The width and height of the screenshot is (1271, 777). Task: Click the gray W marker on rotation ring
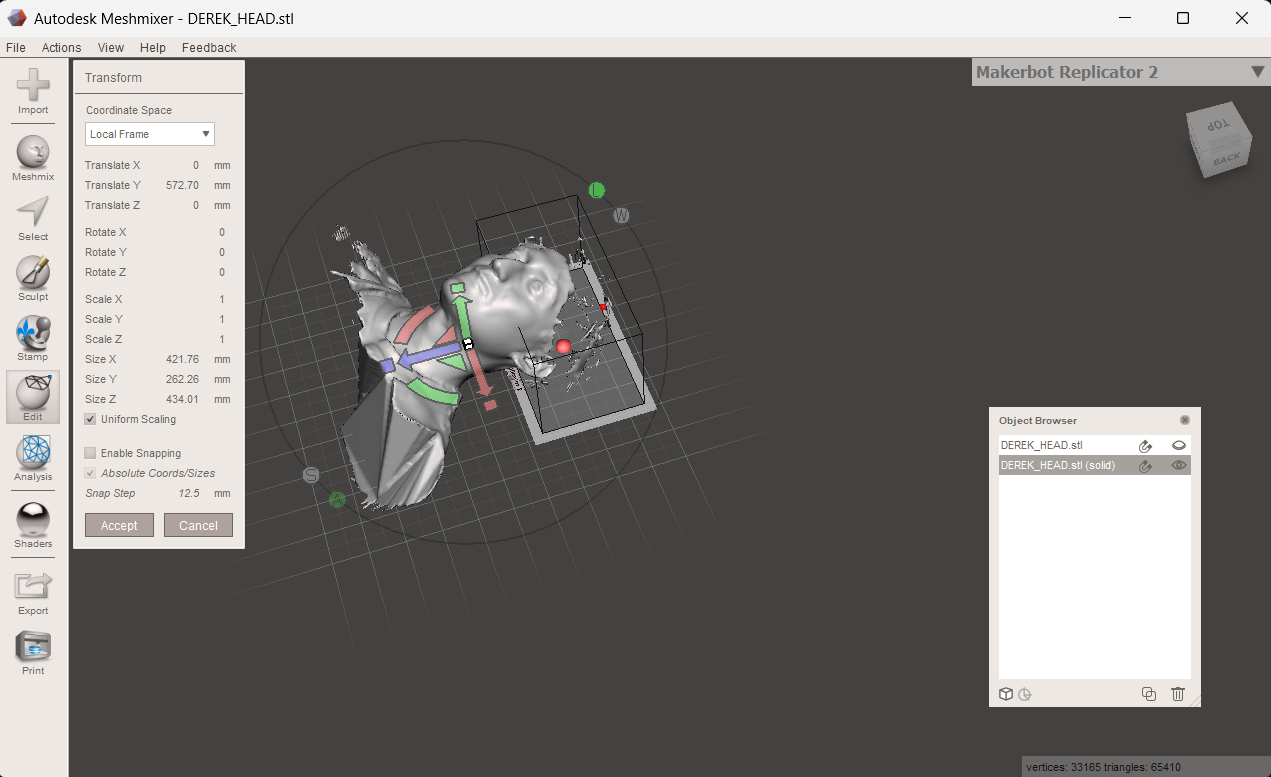click(x=621, y=215)
